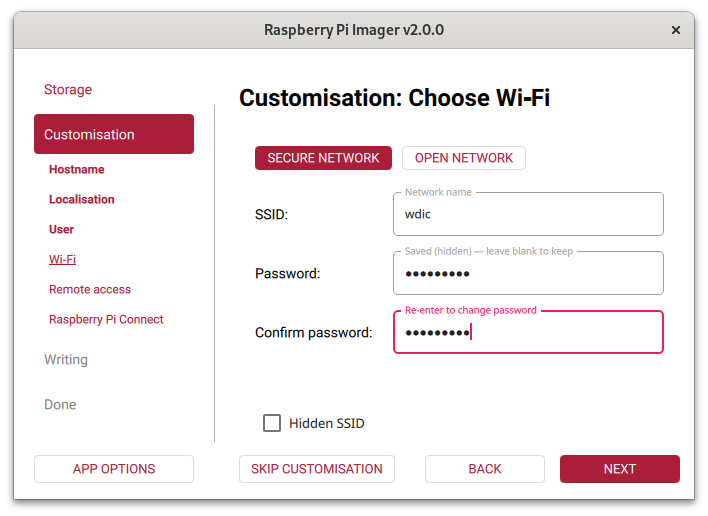Select the Customisation sidebar section
Image resolution: width=708 pixels, height=516 pixels.
(114, 134)
